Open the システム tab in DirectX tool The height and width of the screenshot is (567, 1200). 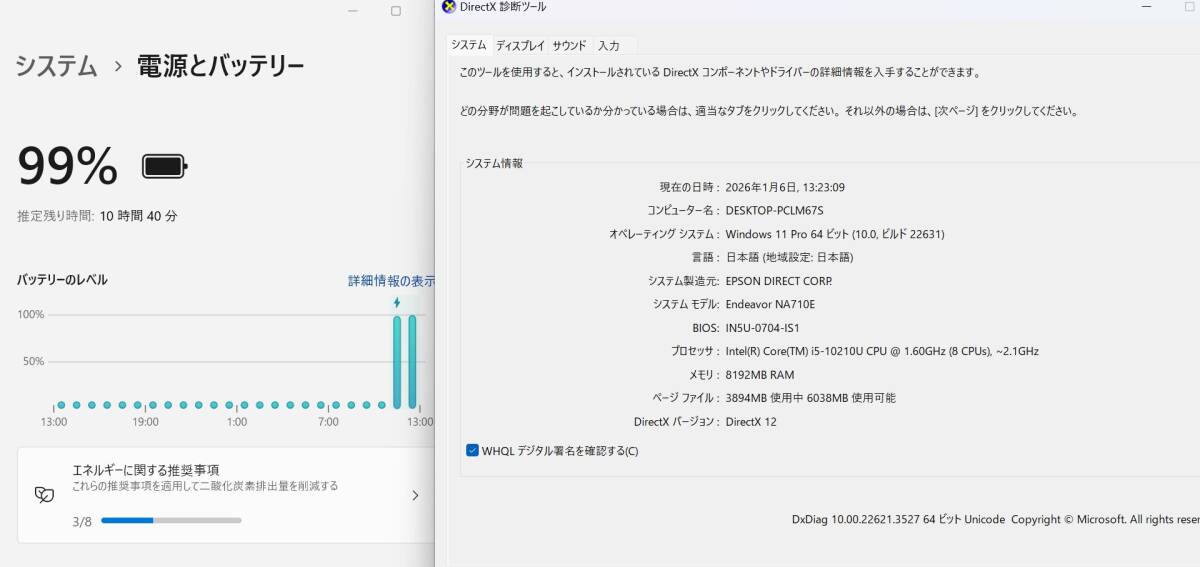point(469,45)
